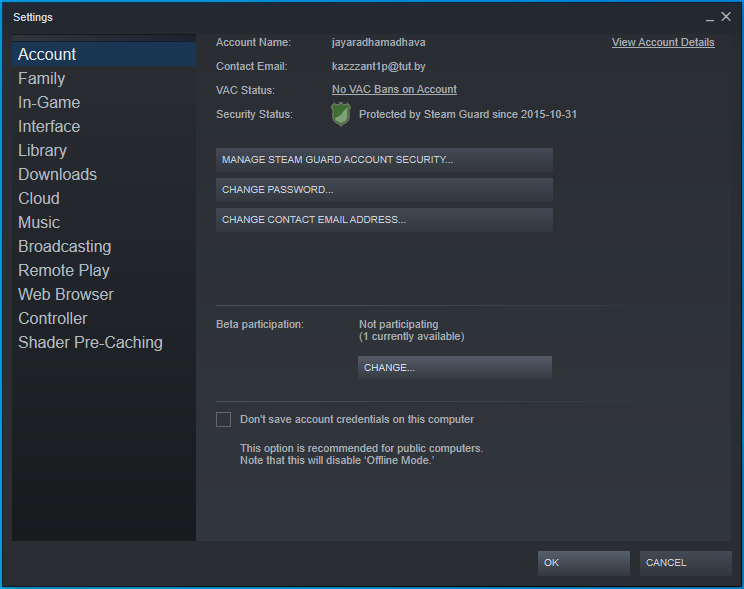Close the Settings window
Image resolution: width=744 pixels, height=589 pixels.
pos(726,17)
